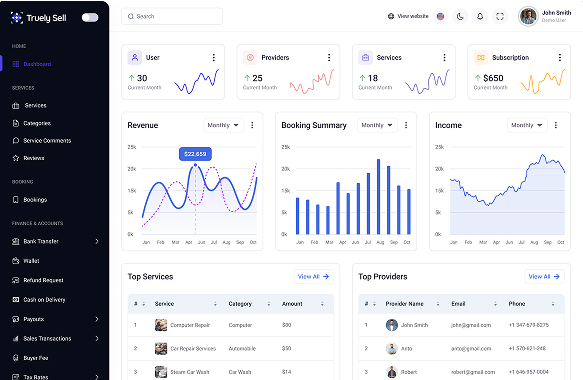The image size is (583, 380).
Task: Switch to dark mode using the moon icon
Action: (460, 16)
